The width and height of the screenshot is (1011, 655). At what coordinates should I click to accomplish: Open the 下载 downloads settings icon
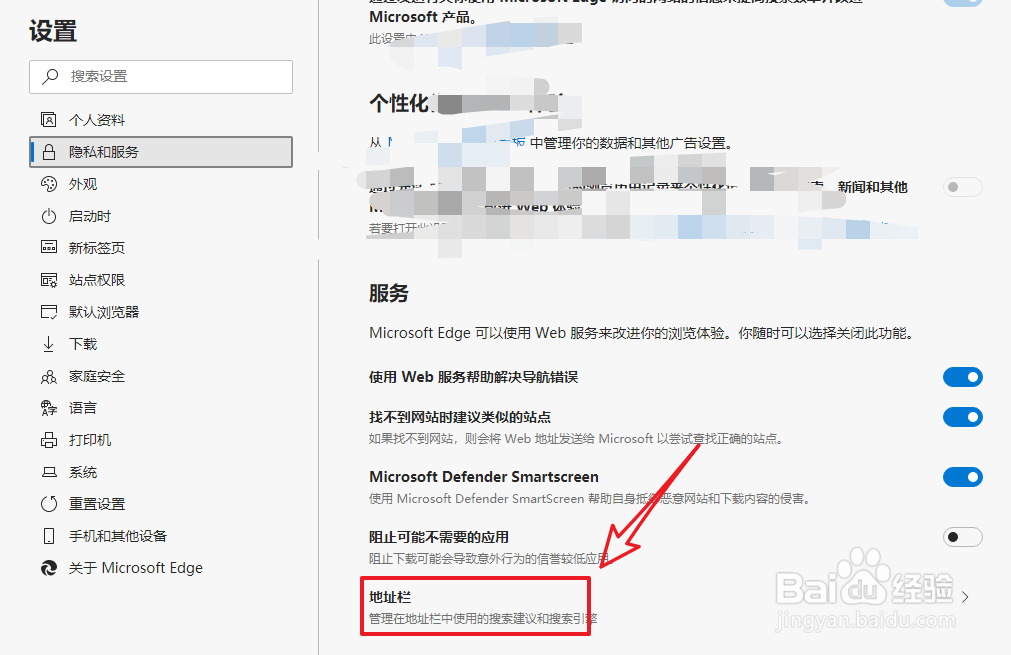tap(49, 343)
